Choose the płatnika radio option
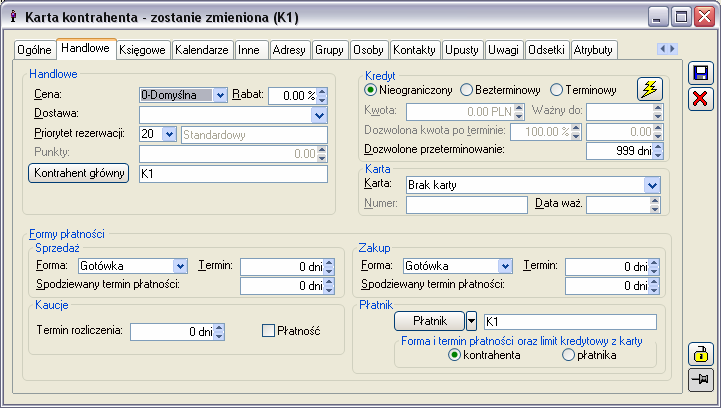This screenshot has width=721, height=408. pos(568,355)
